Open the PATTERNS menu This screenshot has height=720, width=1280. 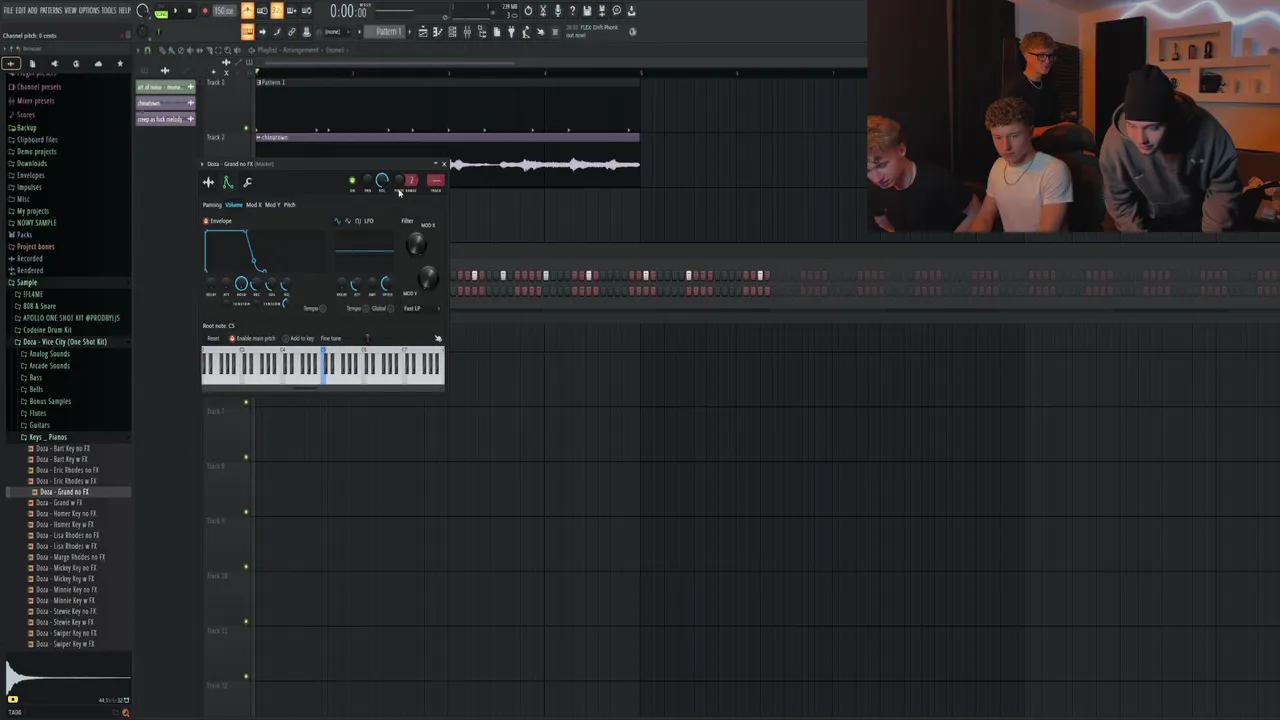[x=51, y=10]
